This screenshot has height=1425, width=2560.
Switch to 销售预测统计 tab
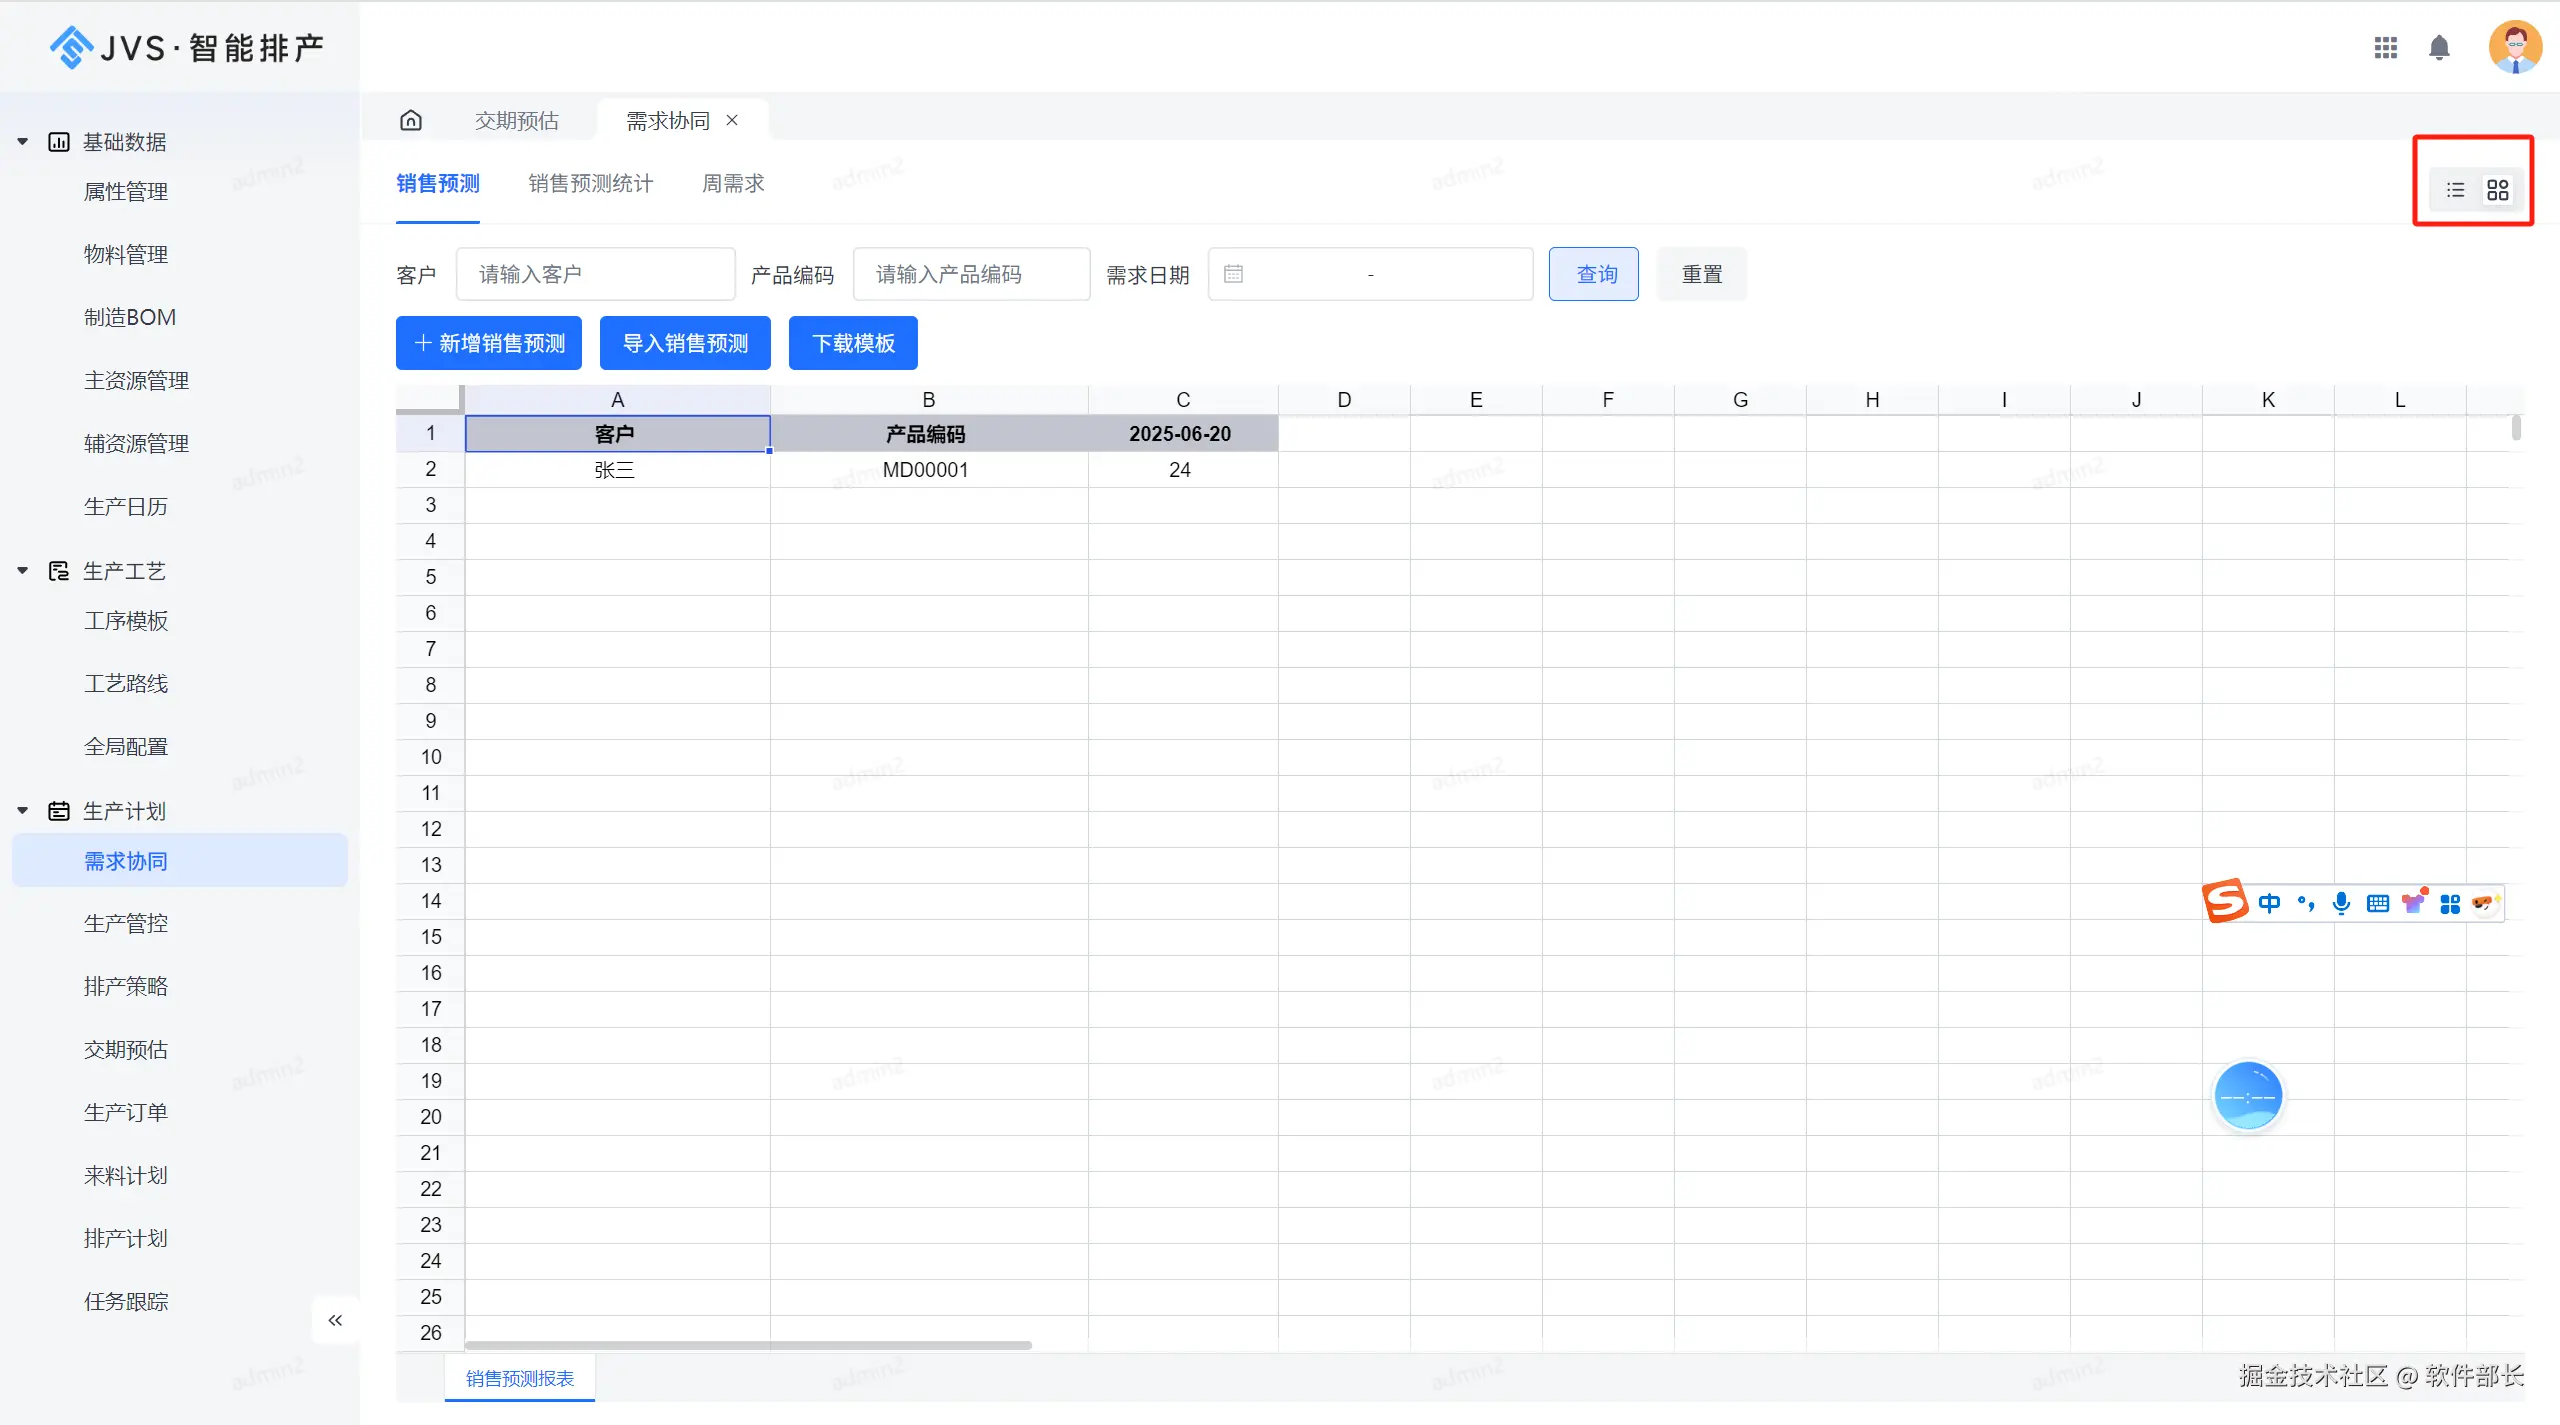point(590,184)
